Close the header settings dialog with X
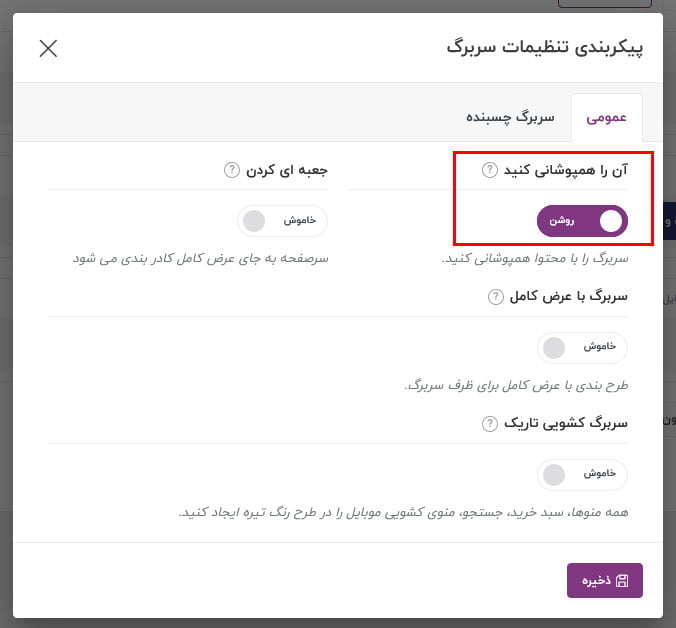676x628 pixels. [48, 48]
